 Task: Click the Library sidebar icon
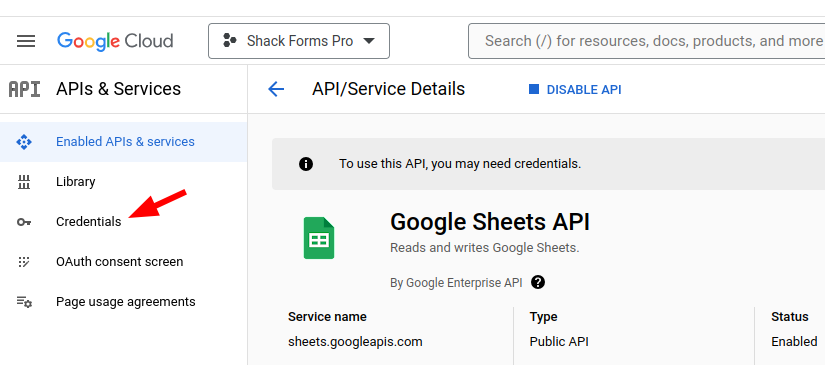24,182
